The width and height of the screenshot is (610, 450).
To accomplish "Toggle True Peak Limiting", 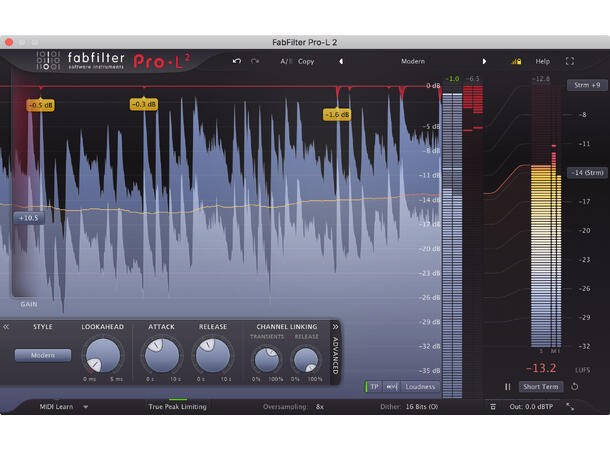I will coord(177,407).
